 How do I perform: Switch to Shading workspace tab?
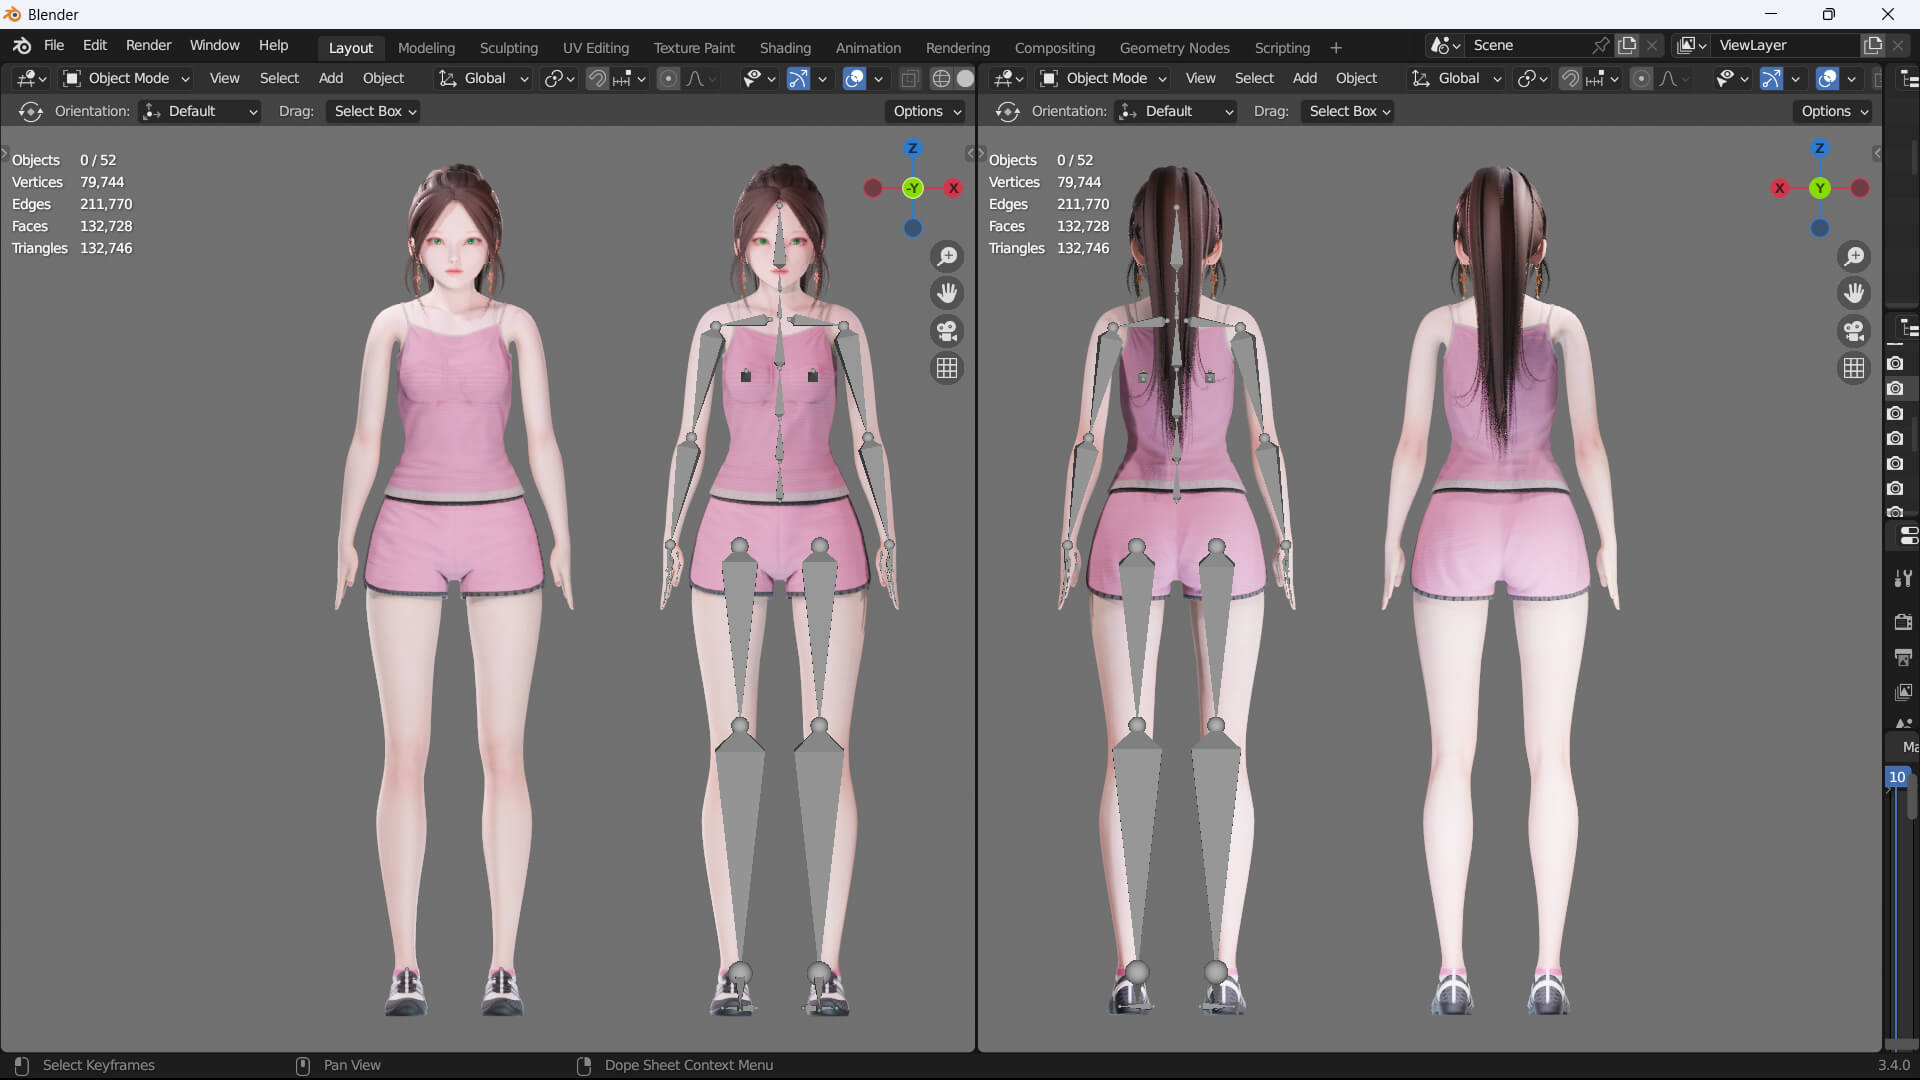785,48
